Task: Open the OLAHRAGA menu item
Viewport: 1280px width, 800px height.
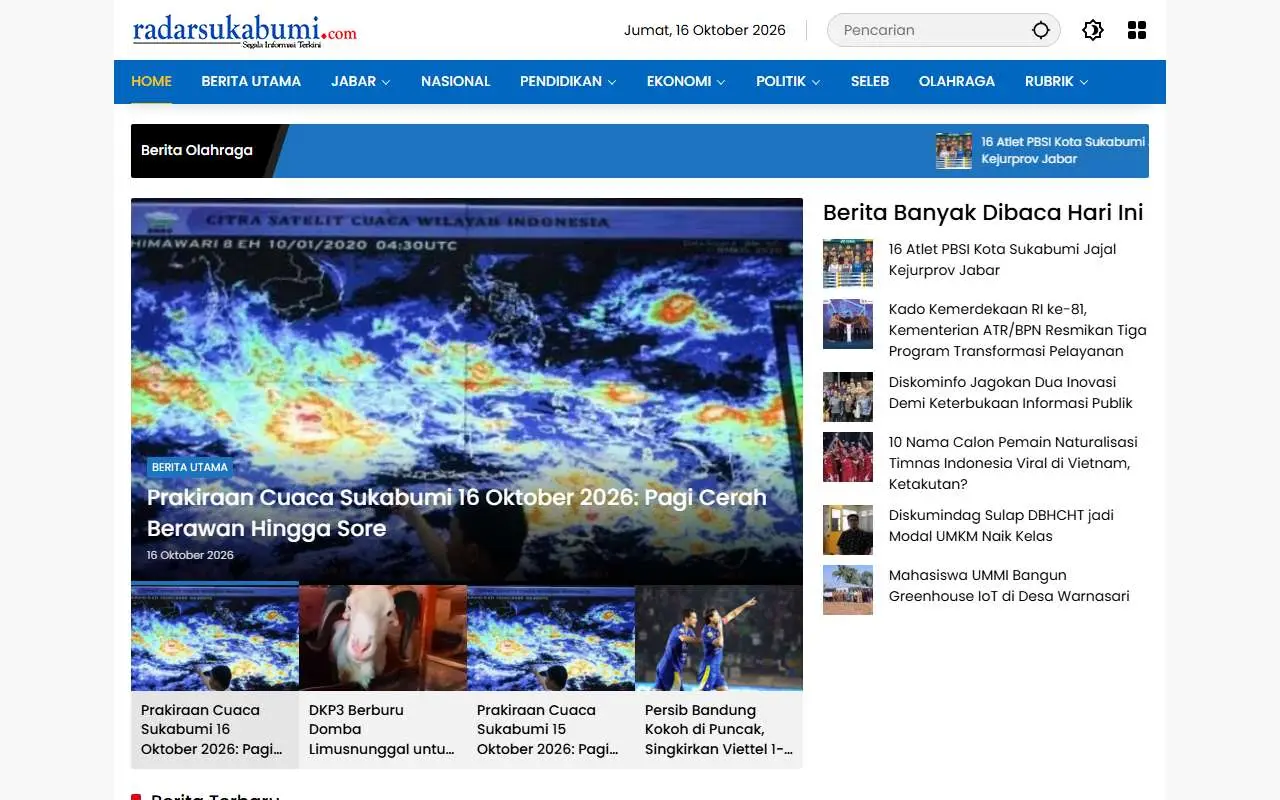Action: [957, 81]
